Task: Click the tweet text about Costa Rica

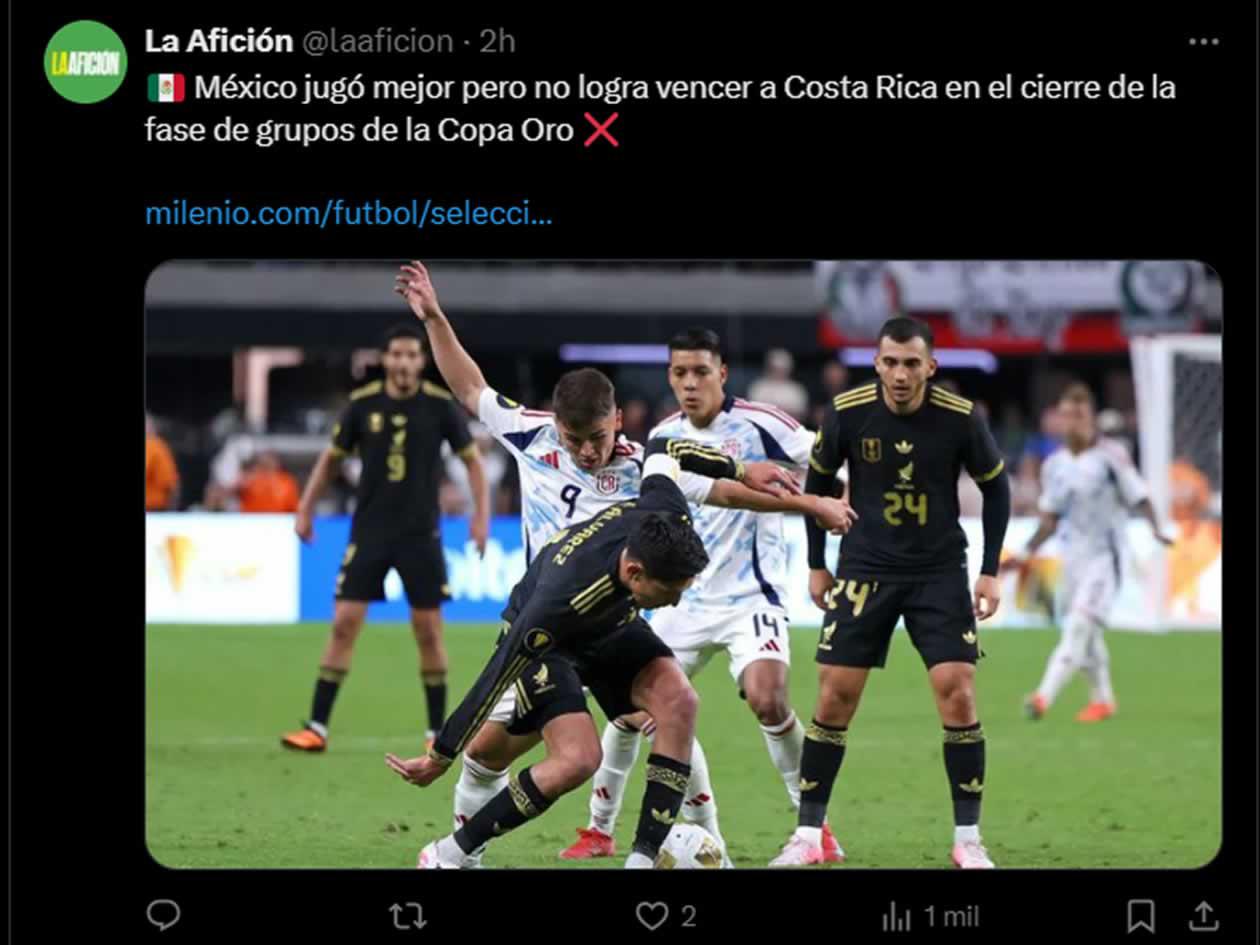Action: (x=660, y=109)
